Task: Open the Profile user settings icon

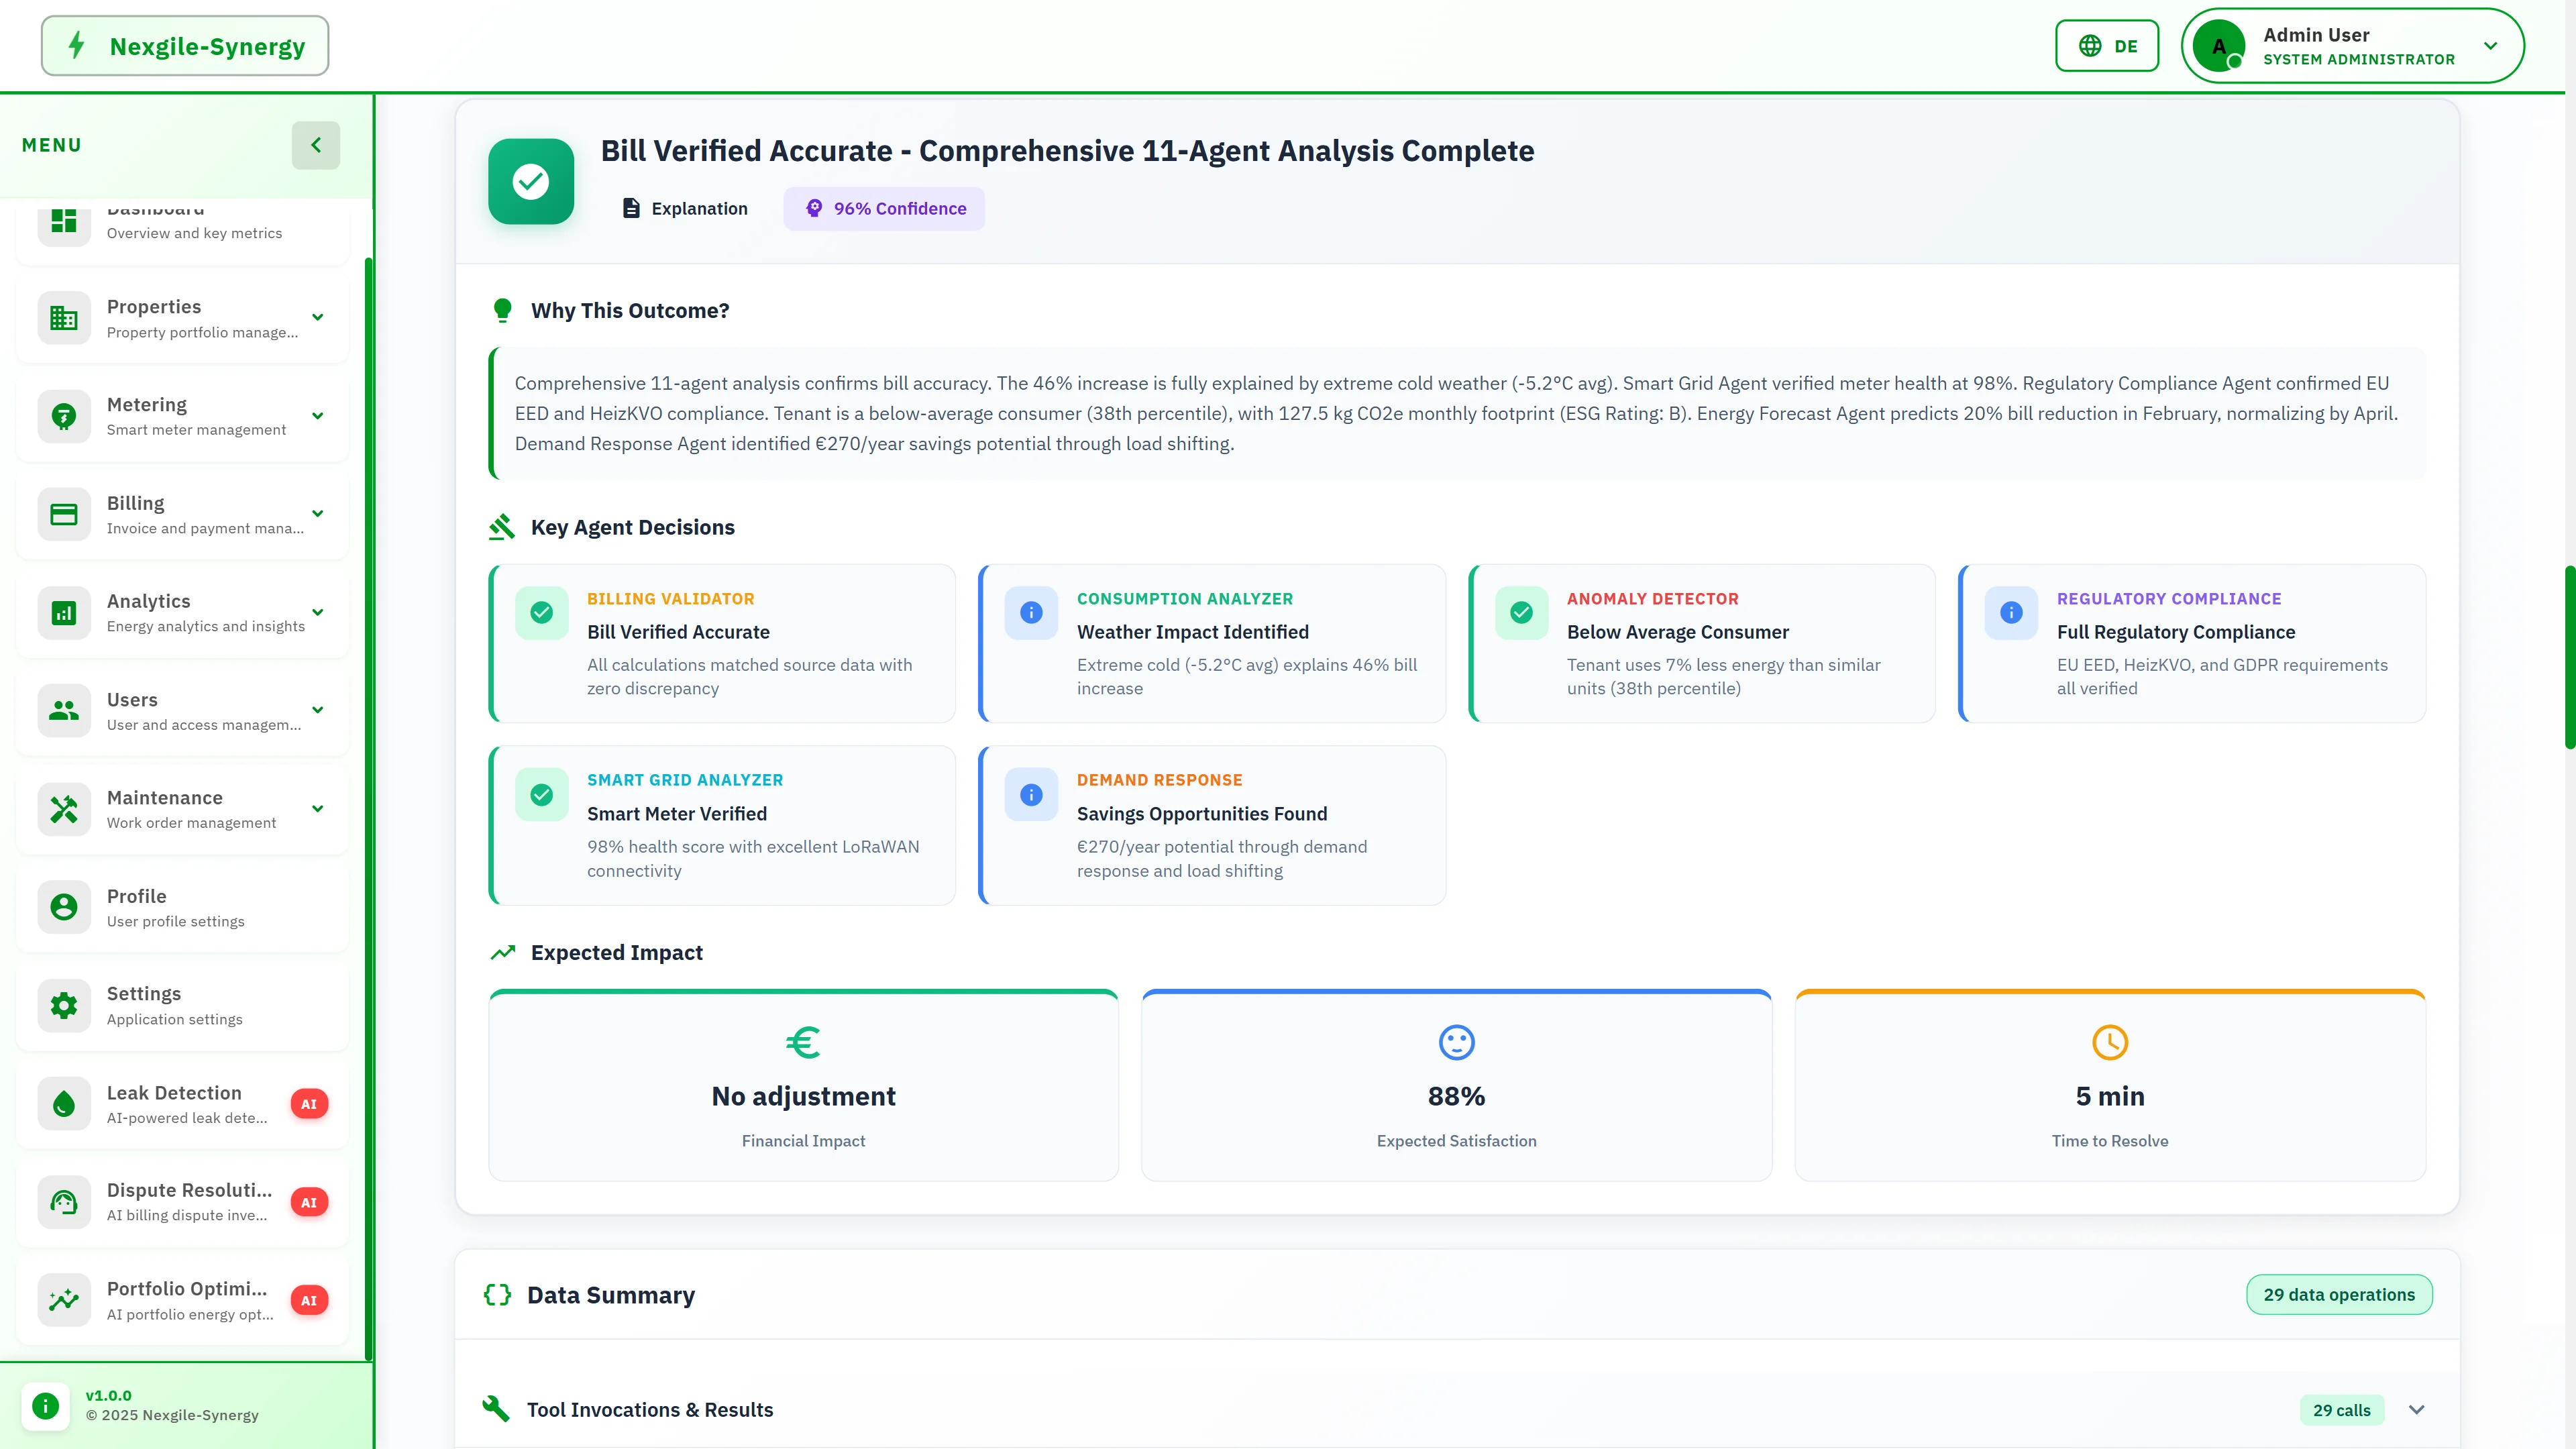Action: point(63,906)
